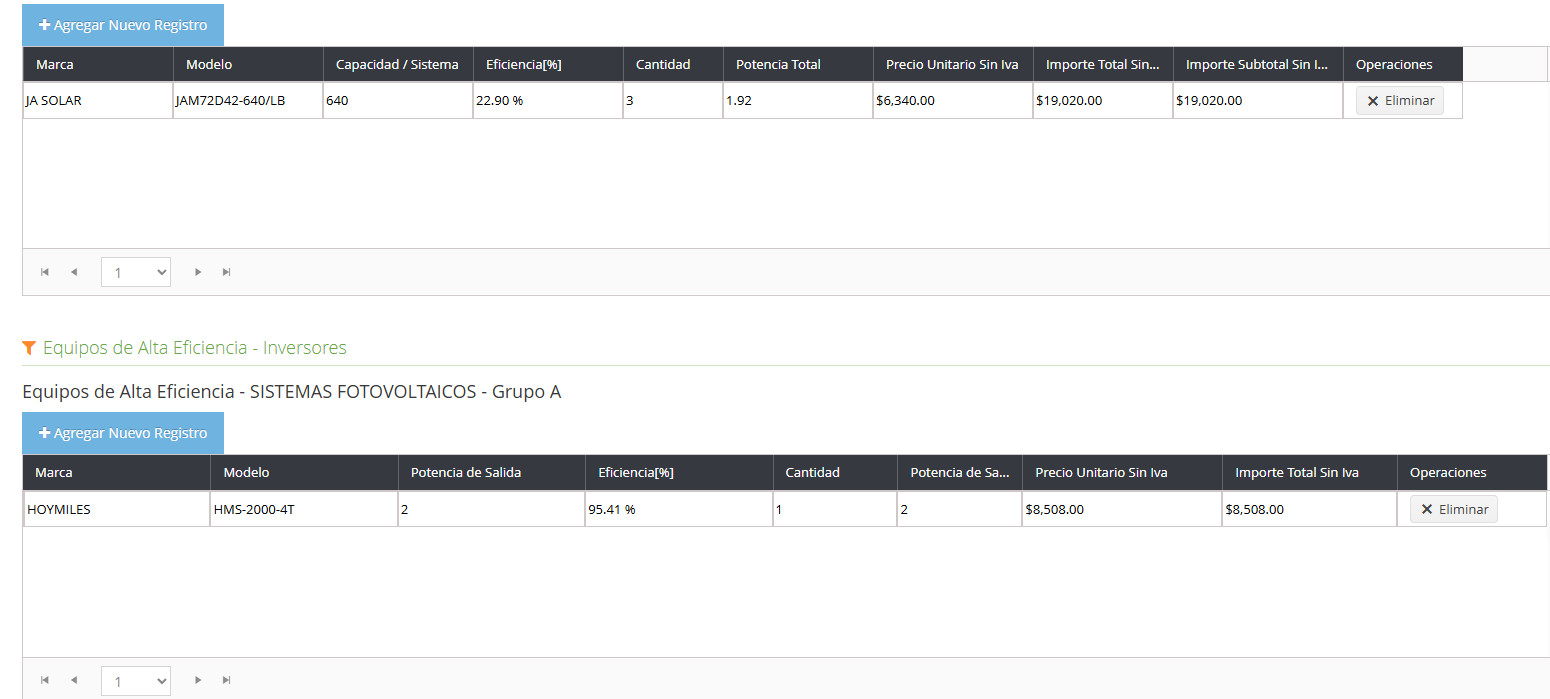Sort by Potencia de Salida column header
This screenshot has height=699, width=1550.
point(460,473)
